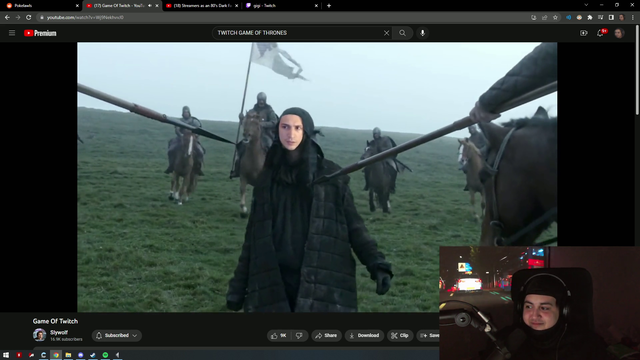Open Steam from the taskbar
This screenshot has height=360, width=640.
coord(93,355)
